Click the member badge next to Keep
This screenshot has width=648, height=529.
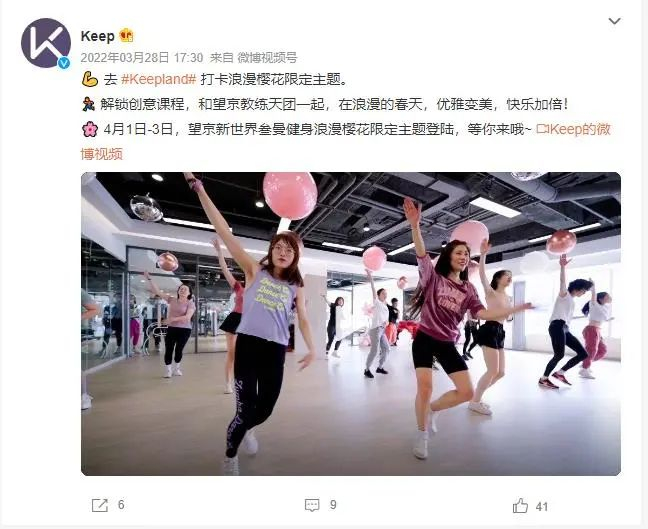[126, 36]
